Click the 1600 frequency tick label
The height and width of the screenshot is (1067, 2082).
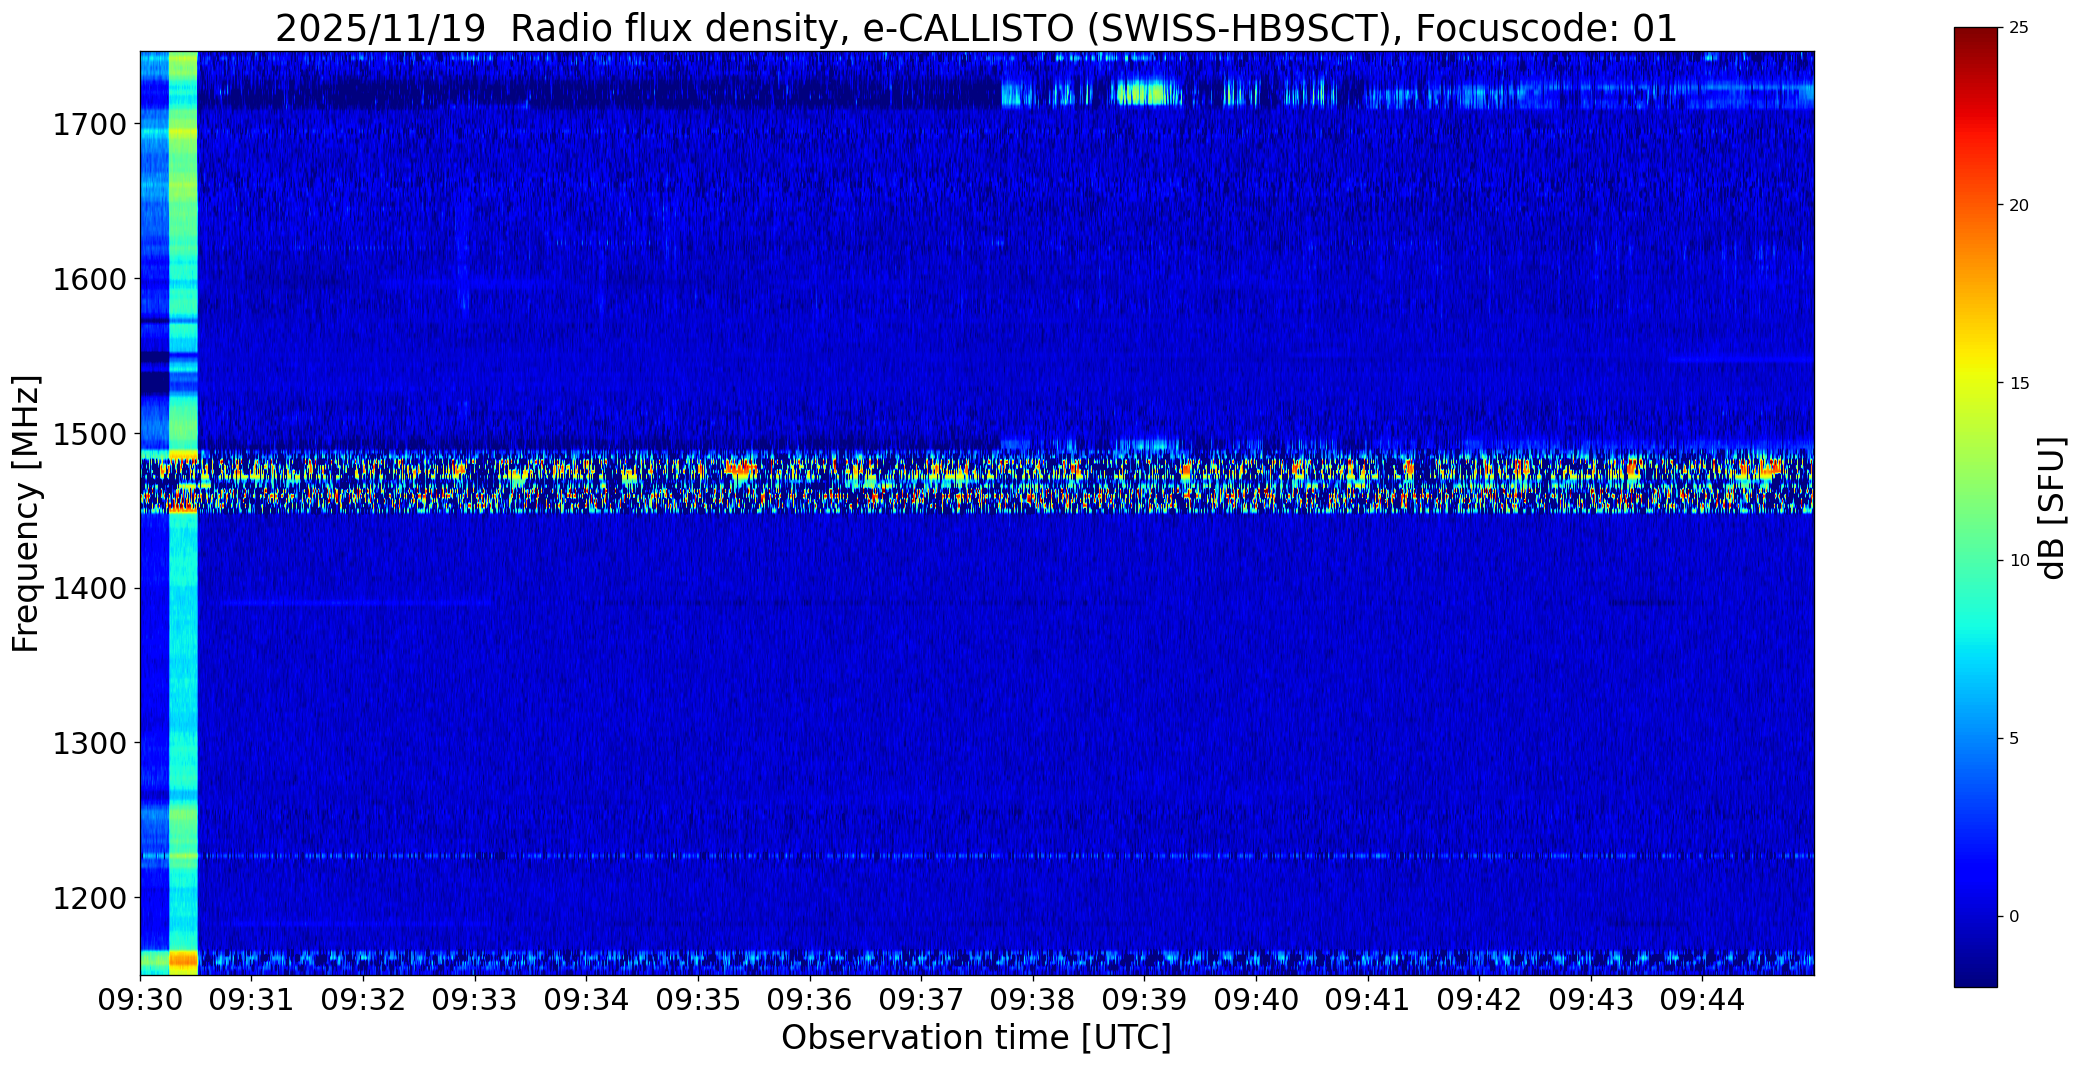[x=89, y=279]
